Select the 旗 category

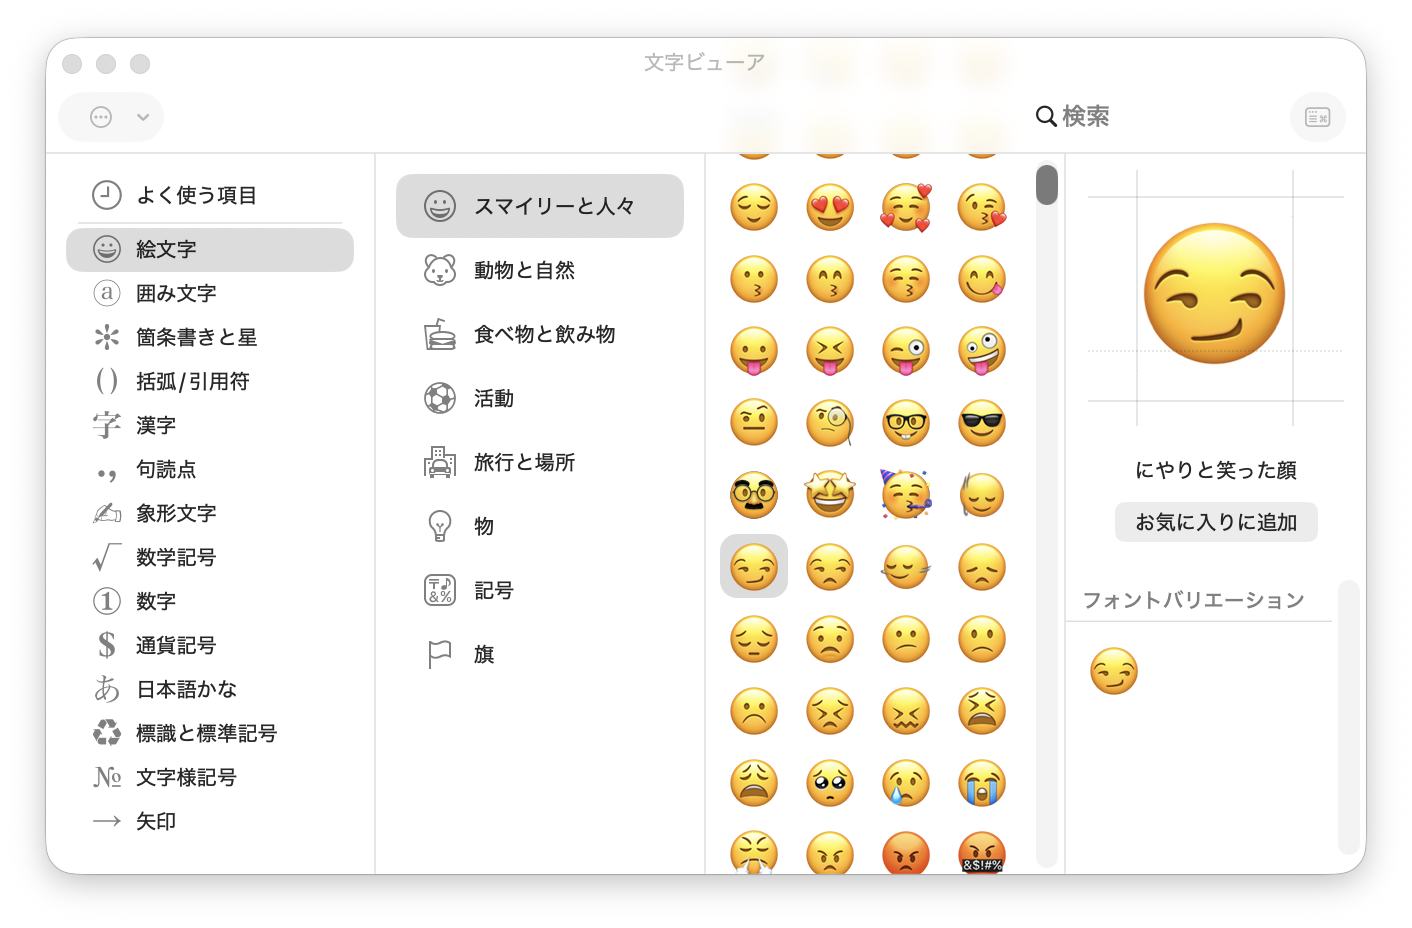tap(484, 654)
